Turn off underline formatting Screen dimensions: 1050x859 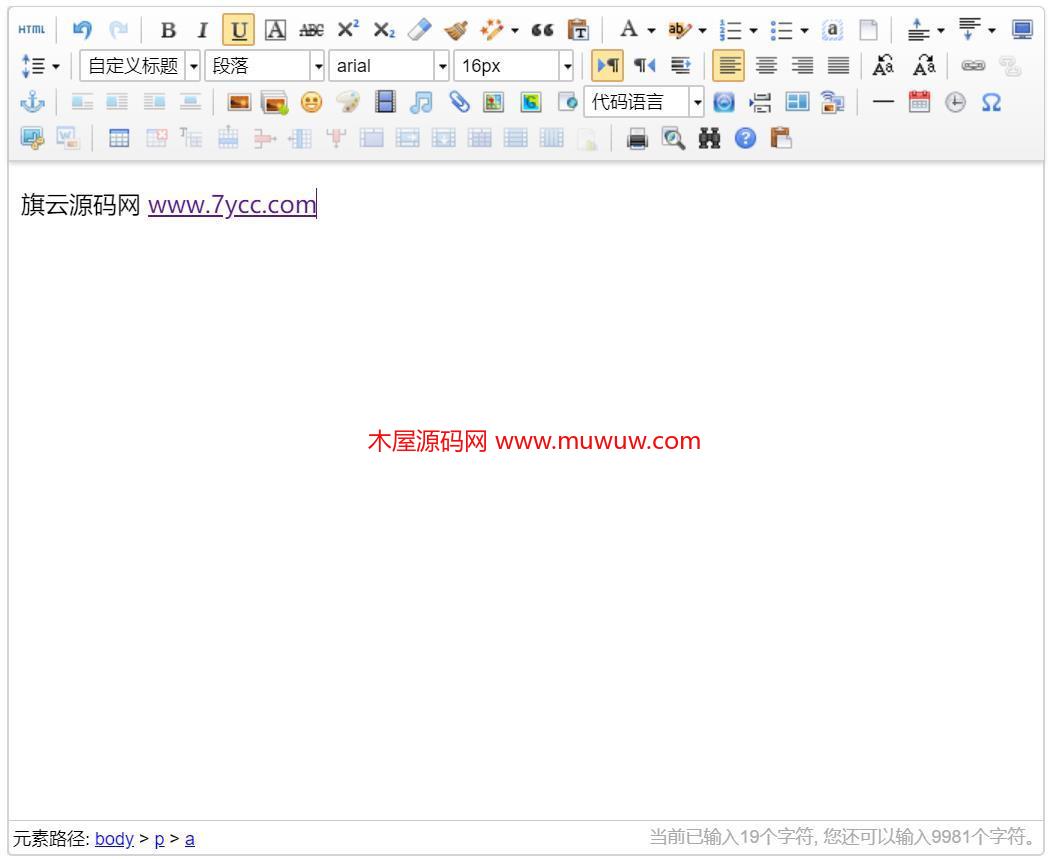coord(237,30)
